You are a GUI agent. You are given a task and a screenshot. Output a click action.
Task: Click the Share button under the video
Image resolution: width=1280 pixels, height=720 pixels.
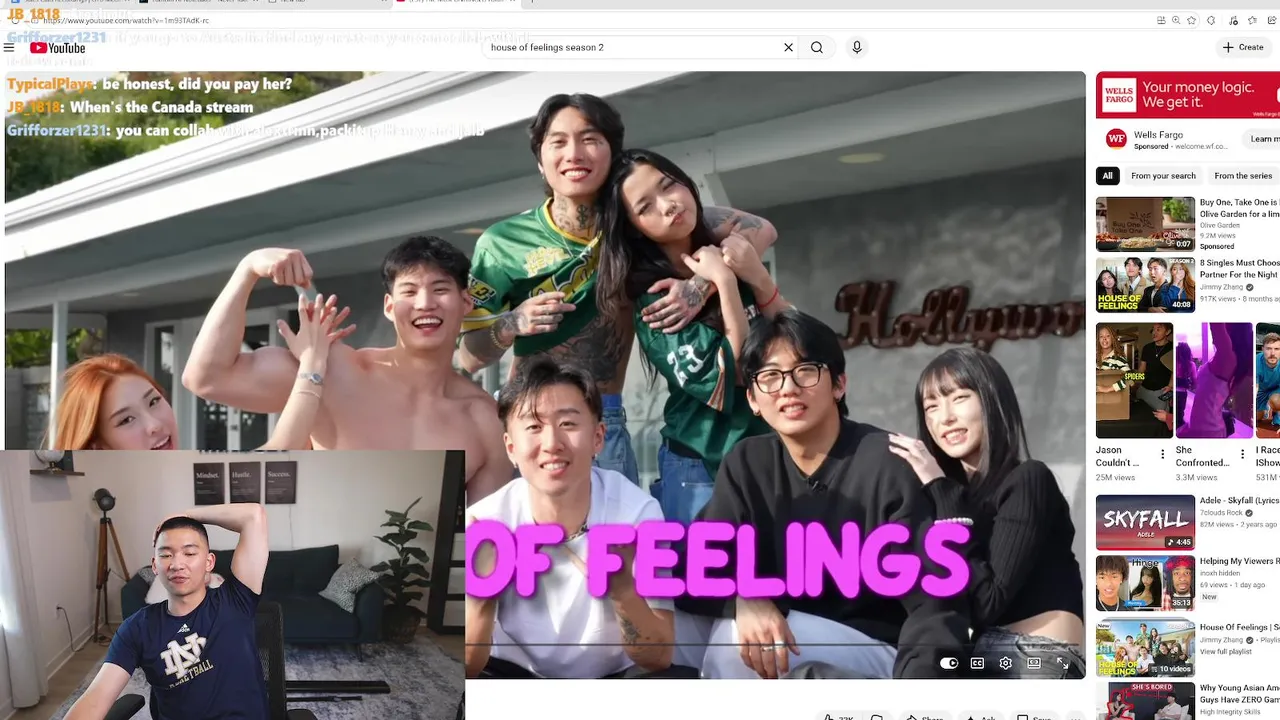(925, 718)
